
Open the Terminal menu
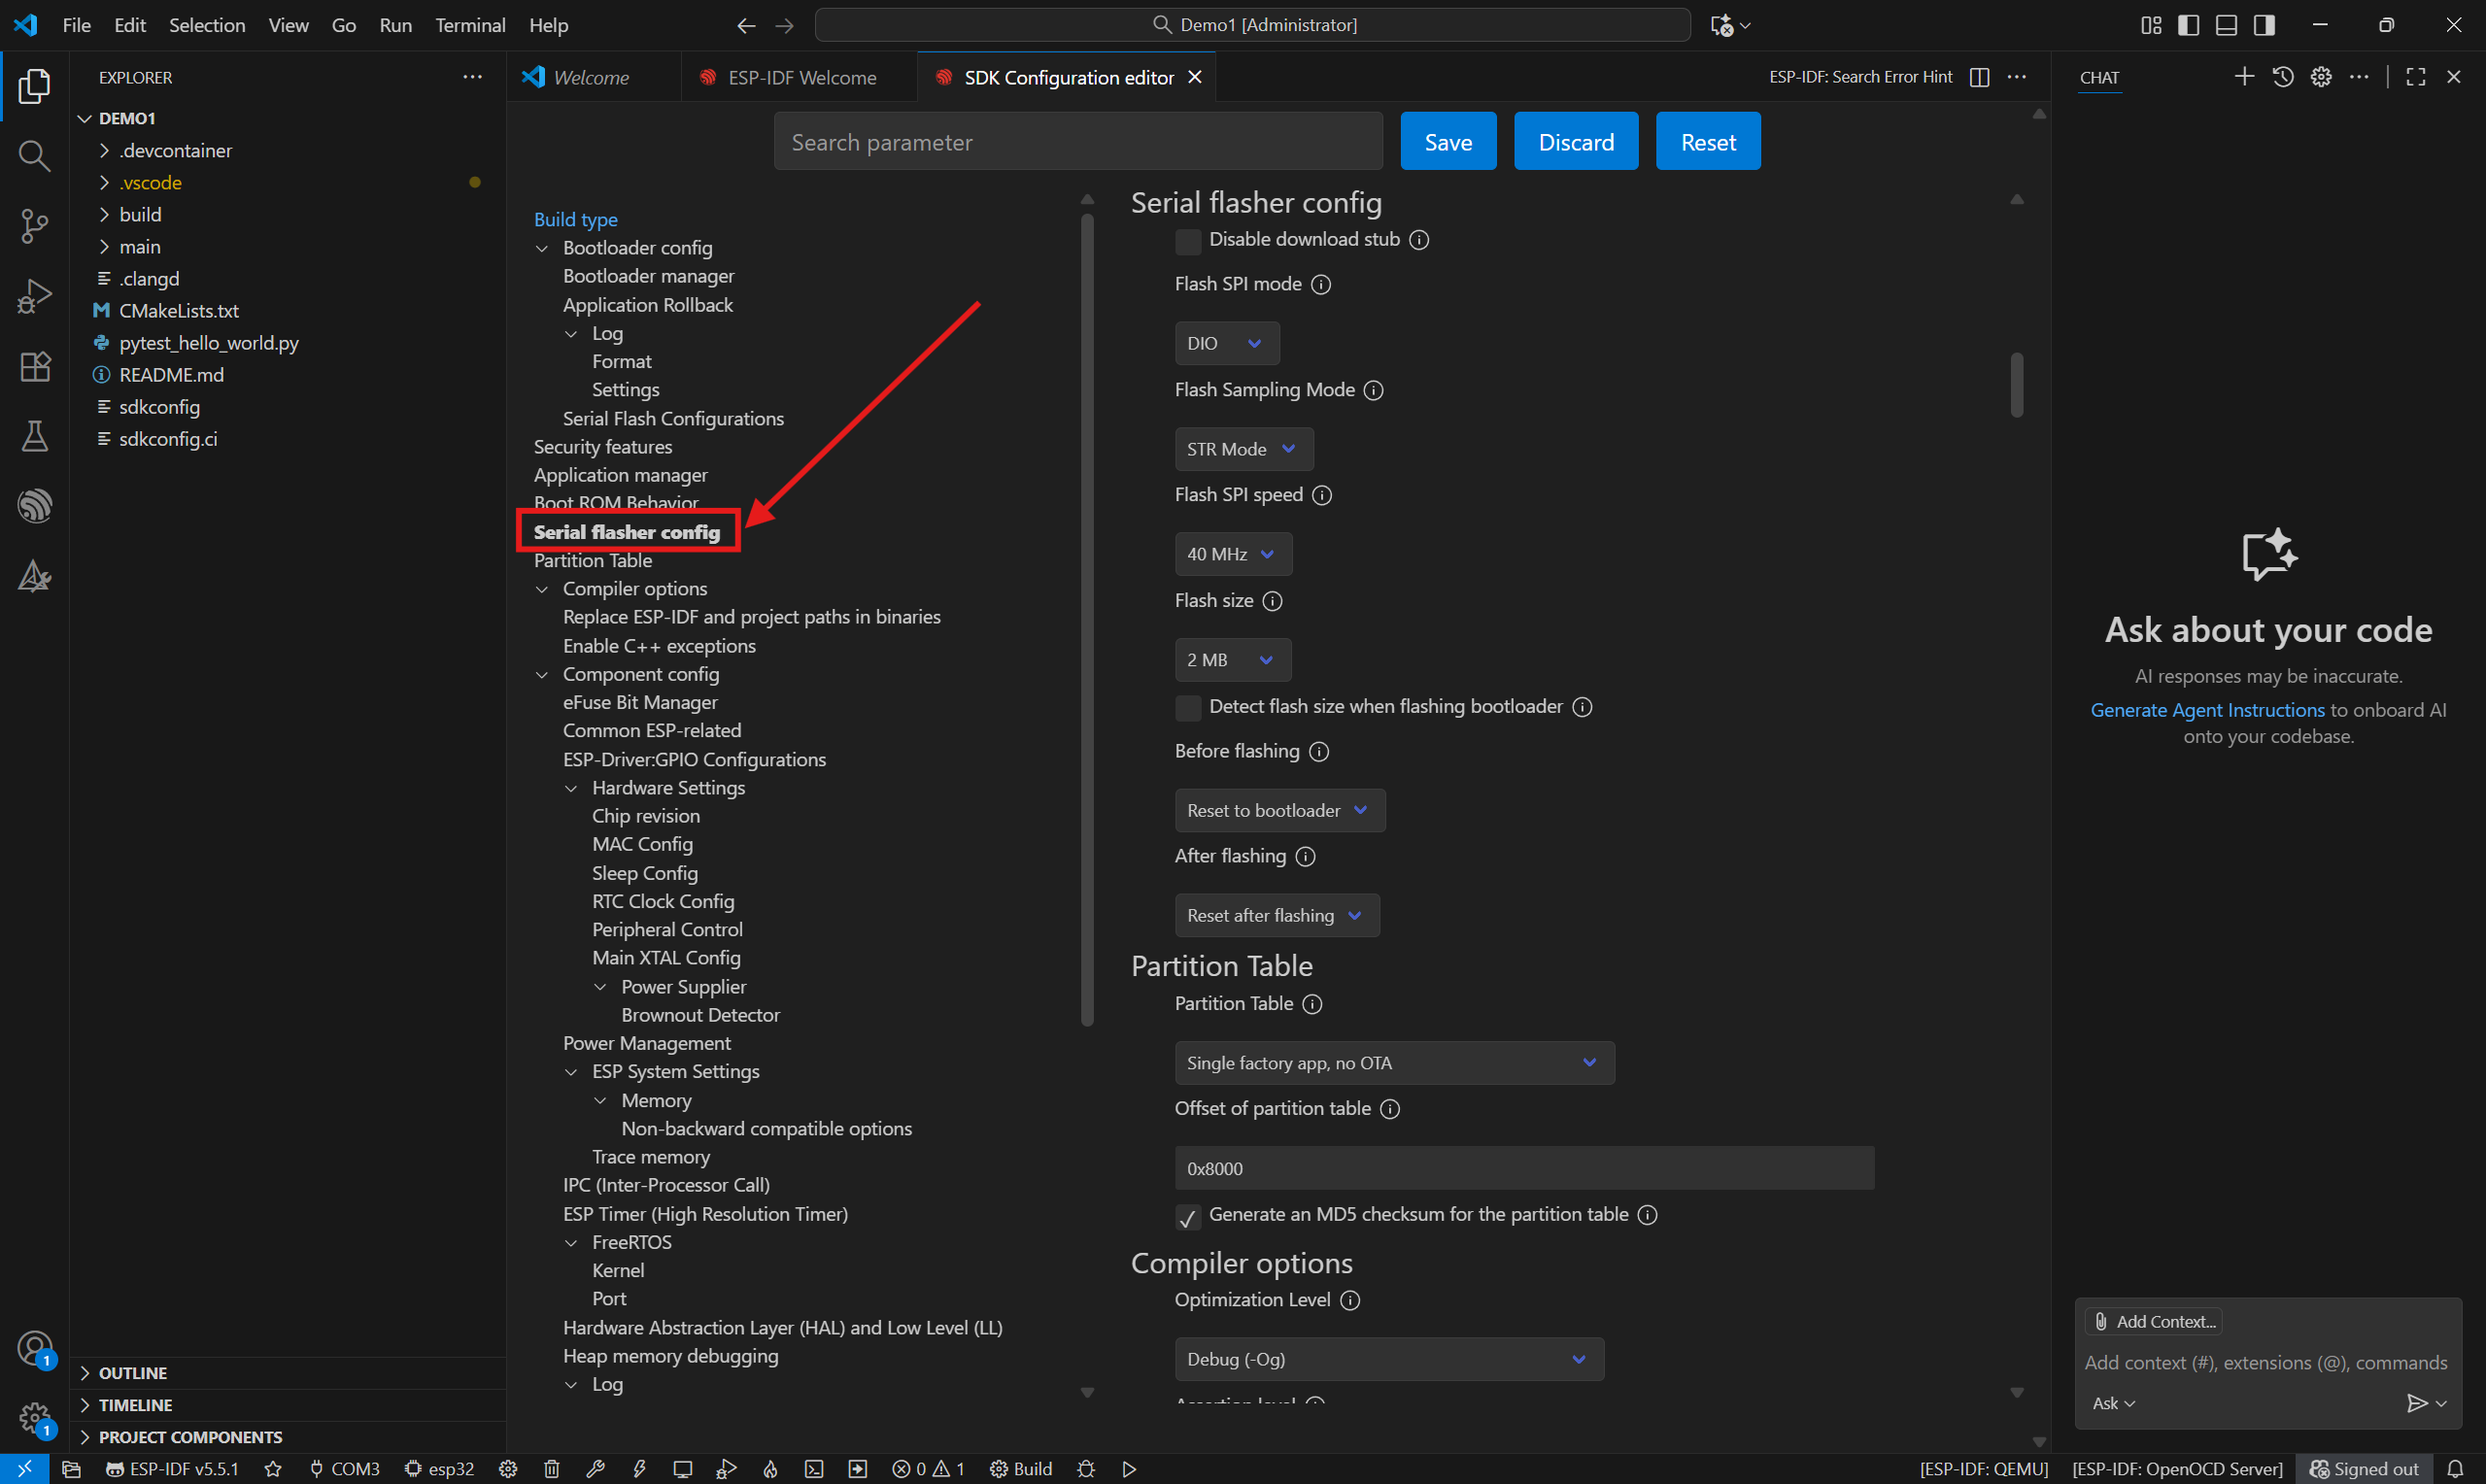coord(469,25)
